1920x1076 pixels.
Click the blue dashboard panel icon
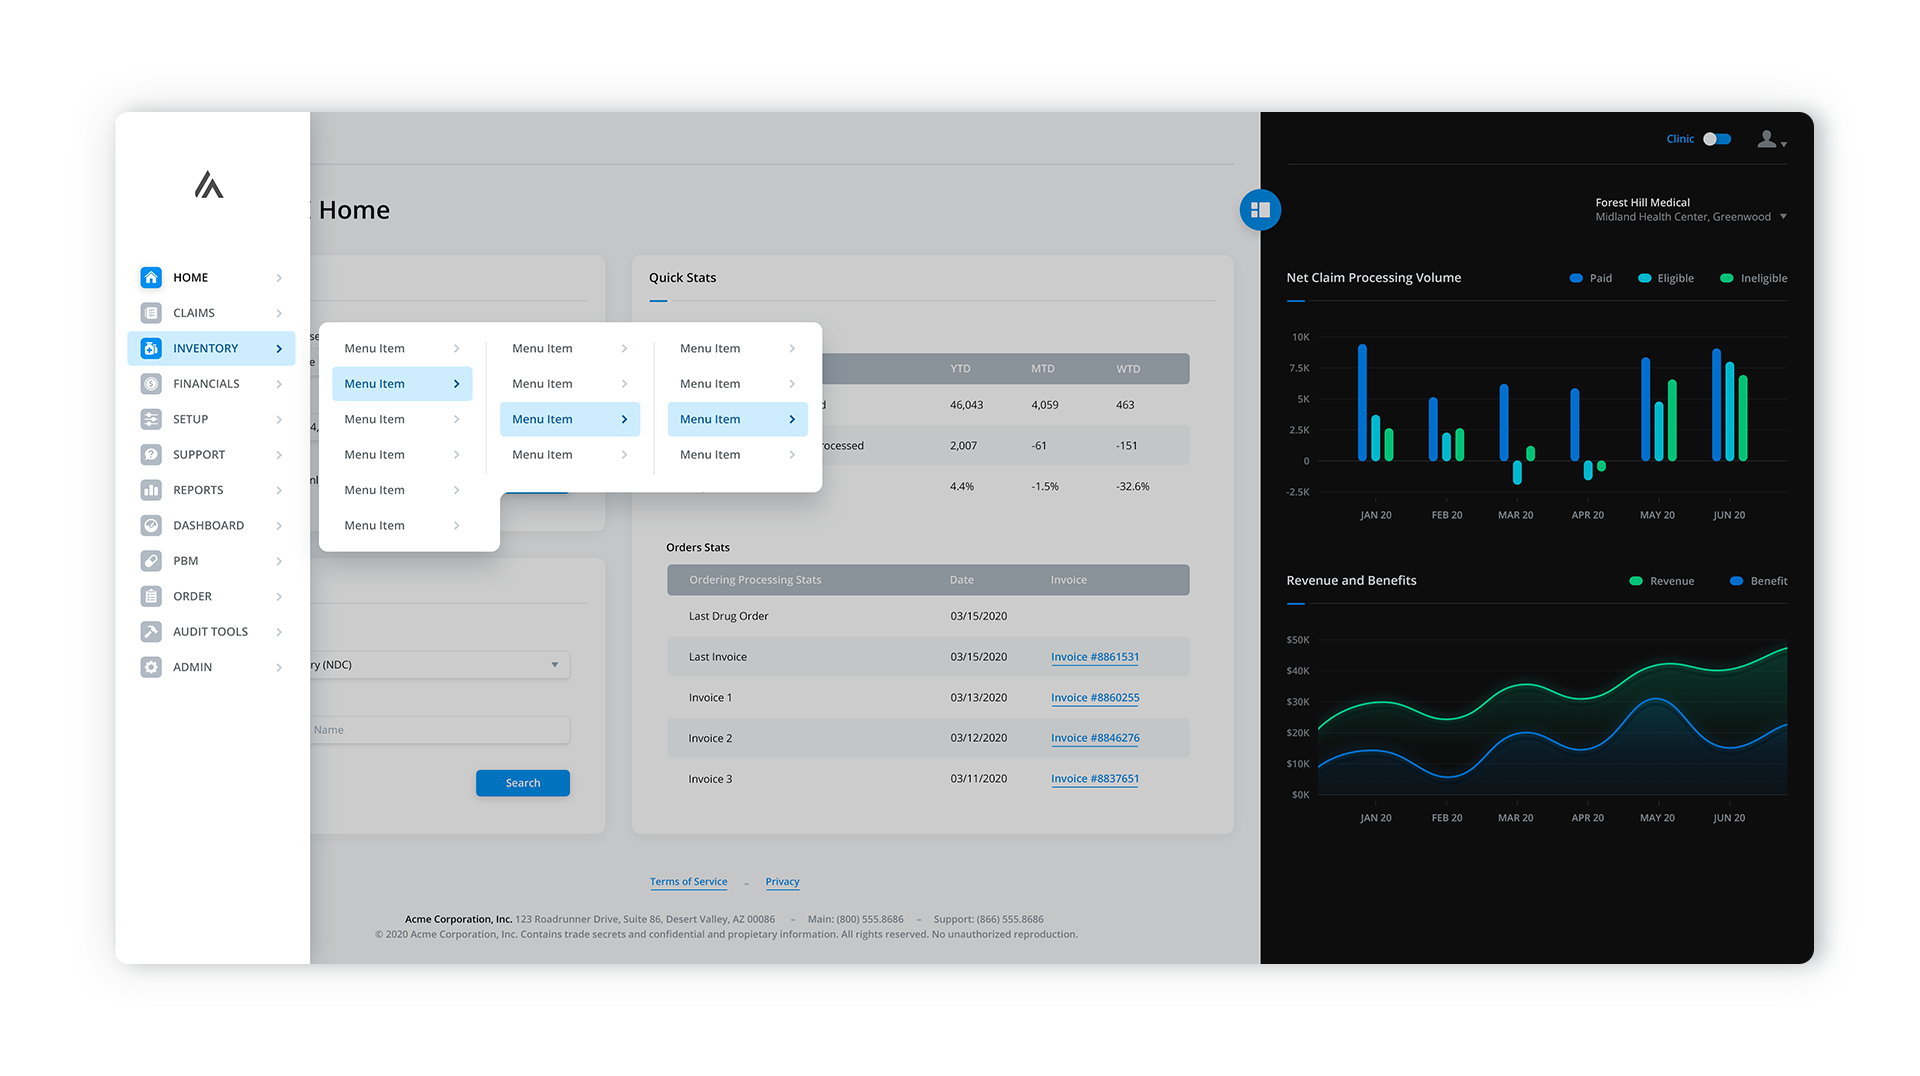(1260, 210)
